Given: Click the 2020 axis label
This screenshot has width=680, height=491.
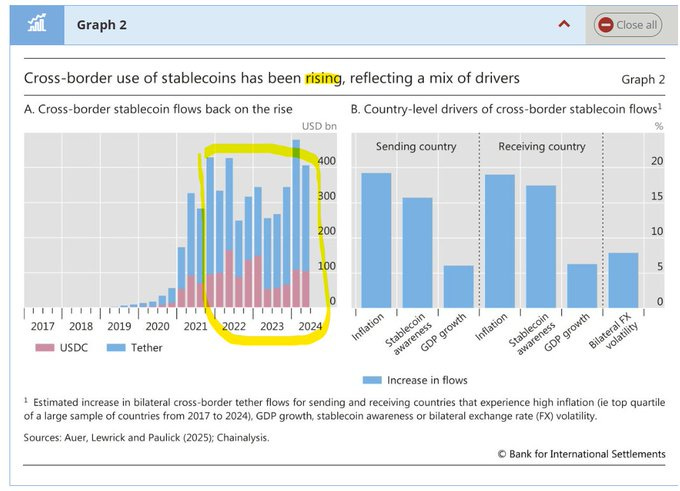Looking at the screenshot, I should coord(157,326).
